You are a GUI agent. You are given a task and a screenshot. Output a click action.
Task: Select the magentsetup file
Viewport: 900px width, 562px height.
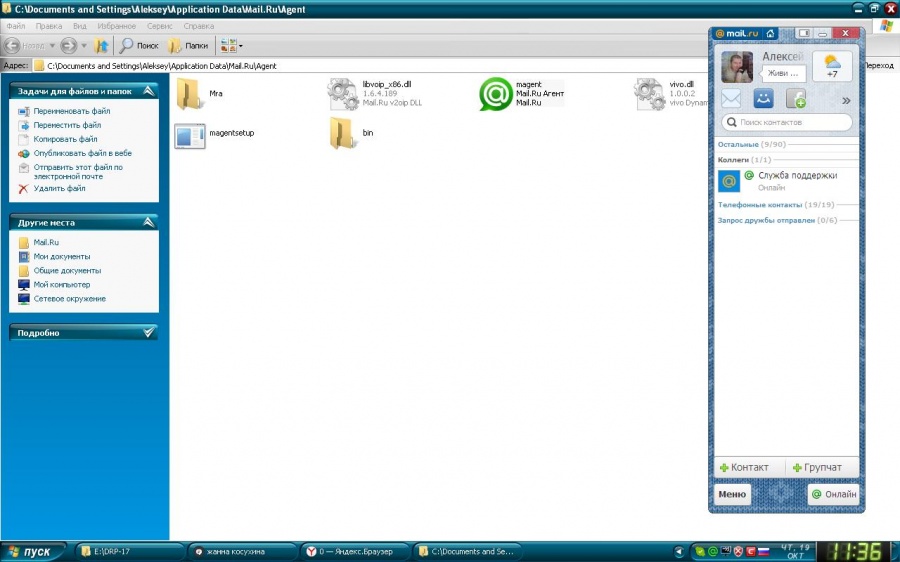[x=214, y=136]
